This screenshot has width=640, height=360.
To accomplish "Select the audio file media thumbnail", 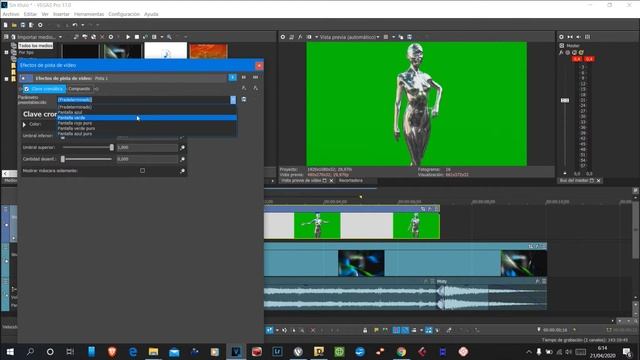I will point(166,51).
